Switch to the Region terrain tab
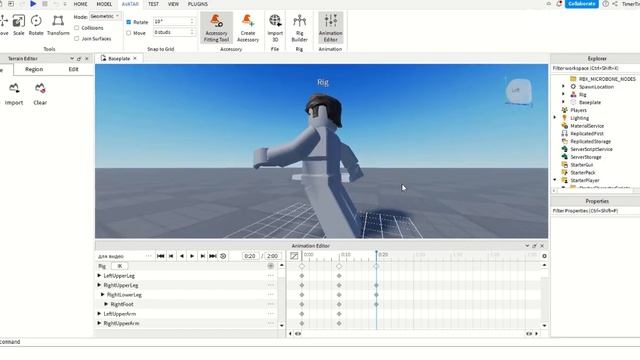 [x=34, y=69]
